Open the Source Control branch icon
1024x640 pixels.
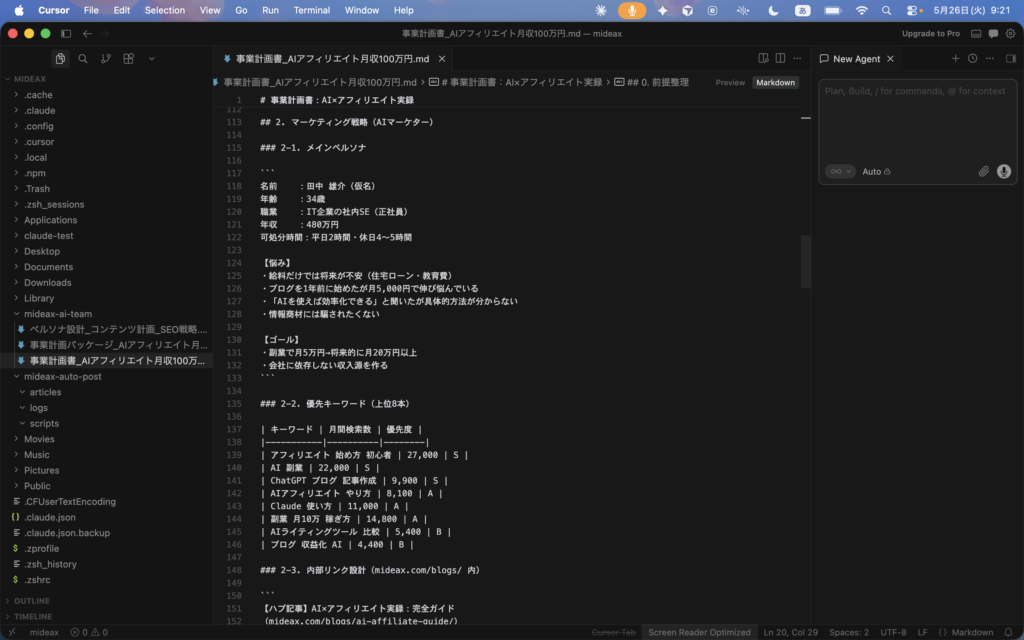point(106,59)
